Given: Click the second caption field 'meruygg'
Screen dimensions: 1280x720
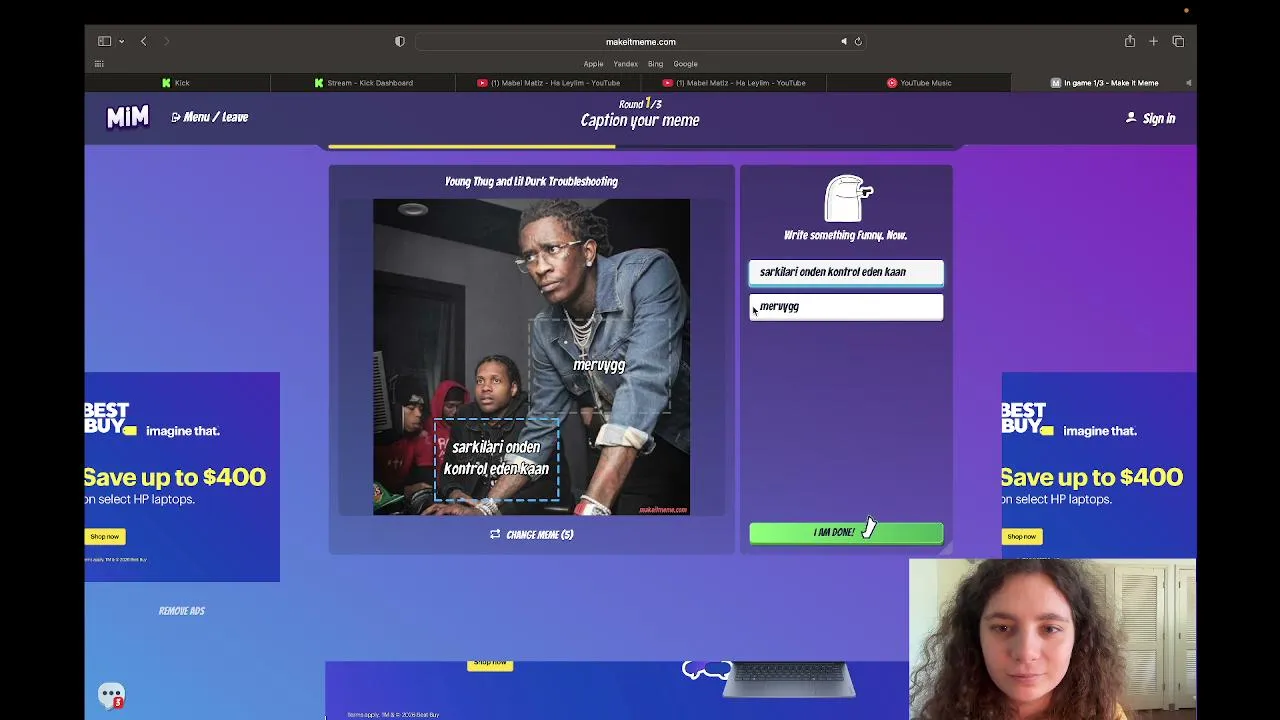Looking at the screenshot, I should pyautogui.click(x=846, y=307).
